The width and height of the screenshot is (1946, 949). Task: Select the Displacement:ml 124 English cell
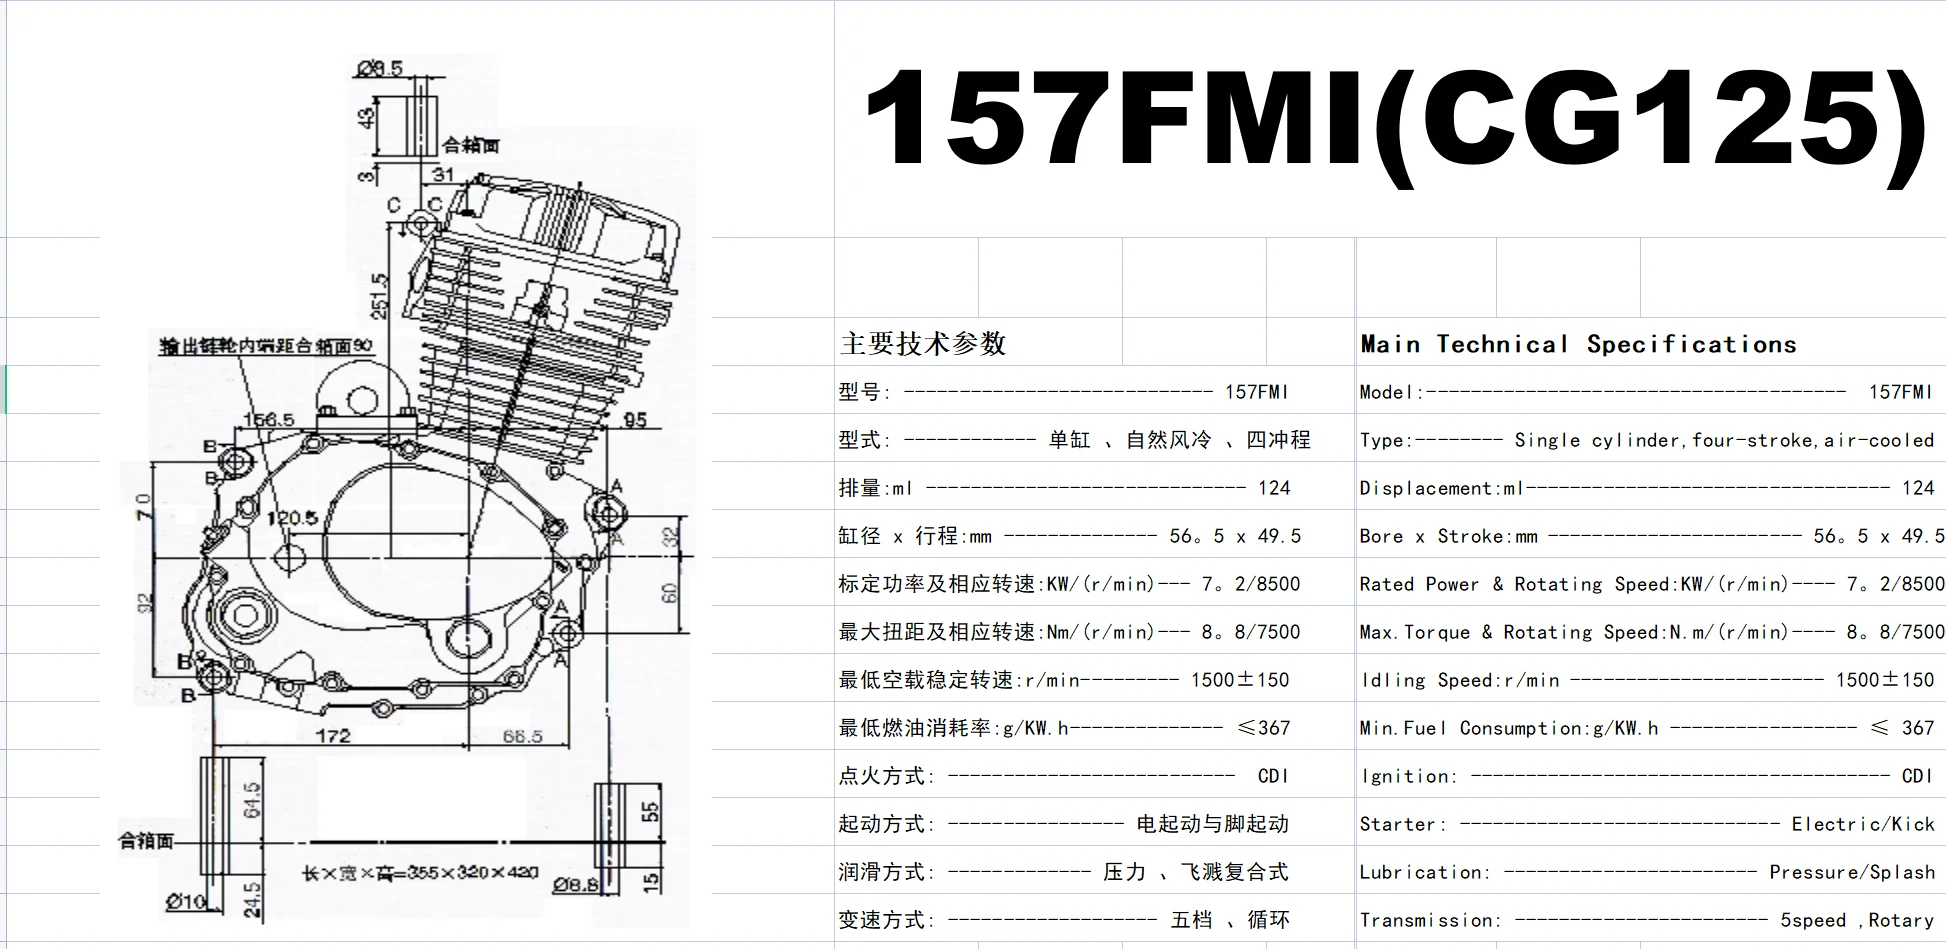(1651, 486)
